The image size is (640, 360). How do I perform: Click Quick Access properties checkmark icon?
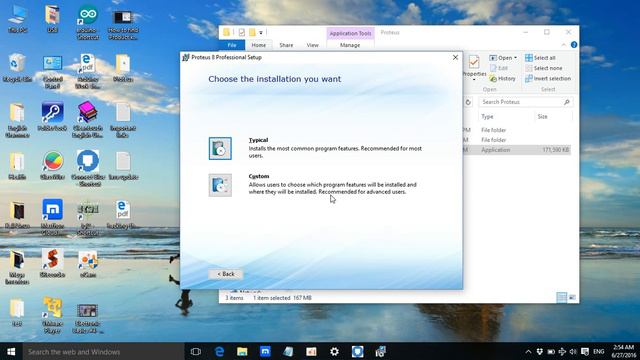pos(242,32)
